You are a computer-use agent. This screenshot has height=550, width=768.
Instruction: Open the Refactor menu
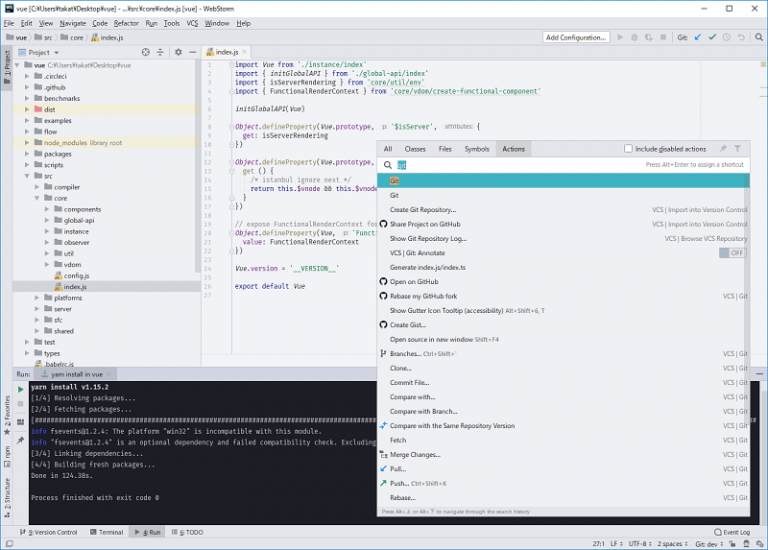(126, 23)
